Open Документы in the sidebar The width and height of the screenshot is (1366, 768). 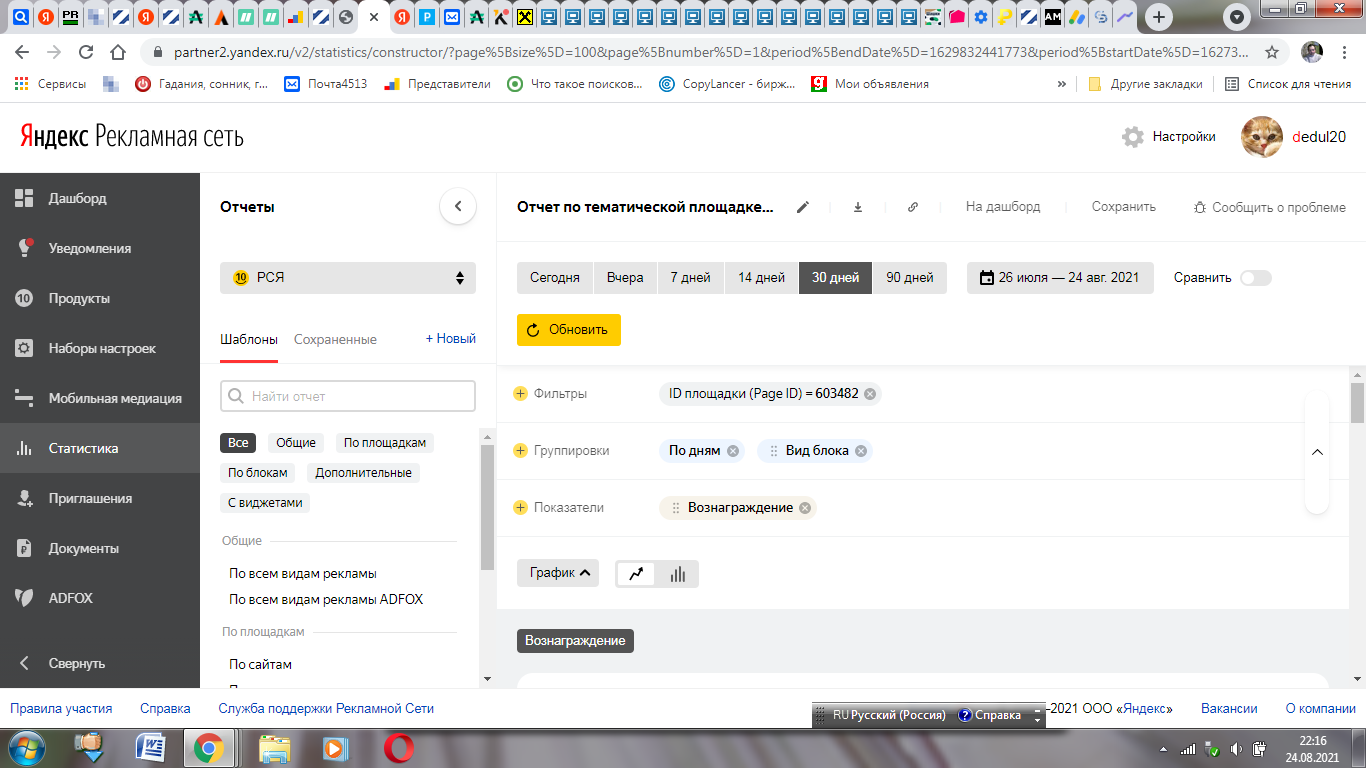click(100, 548)
